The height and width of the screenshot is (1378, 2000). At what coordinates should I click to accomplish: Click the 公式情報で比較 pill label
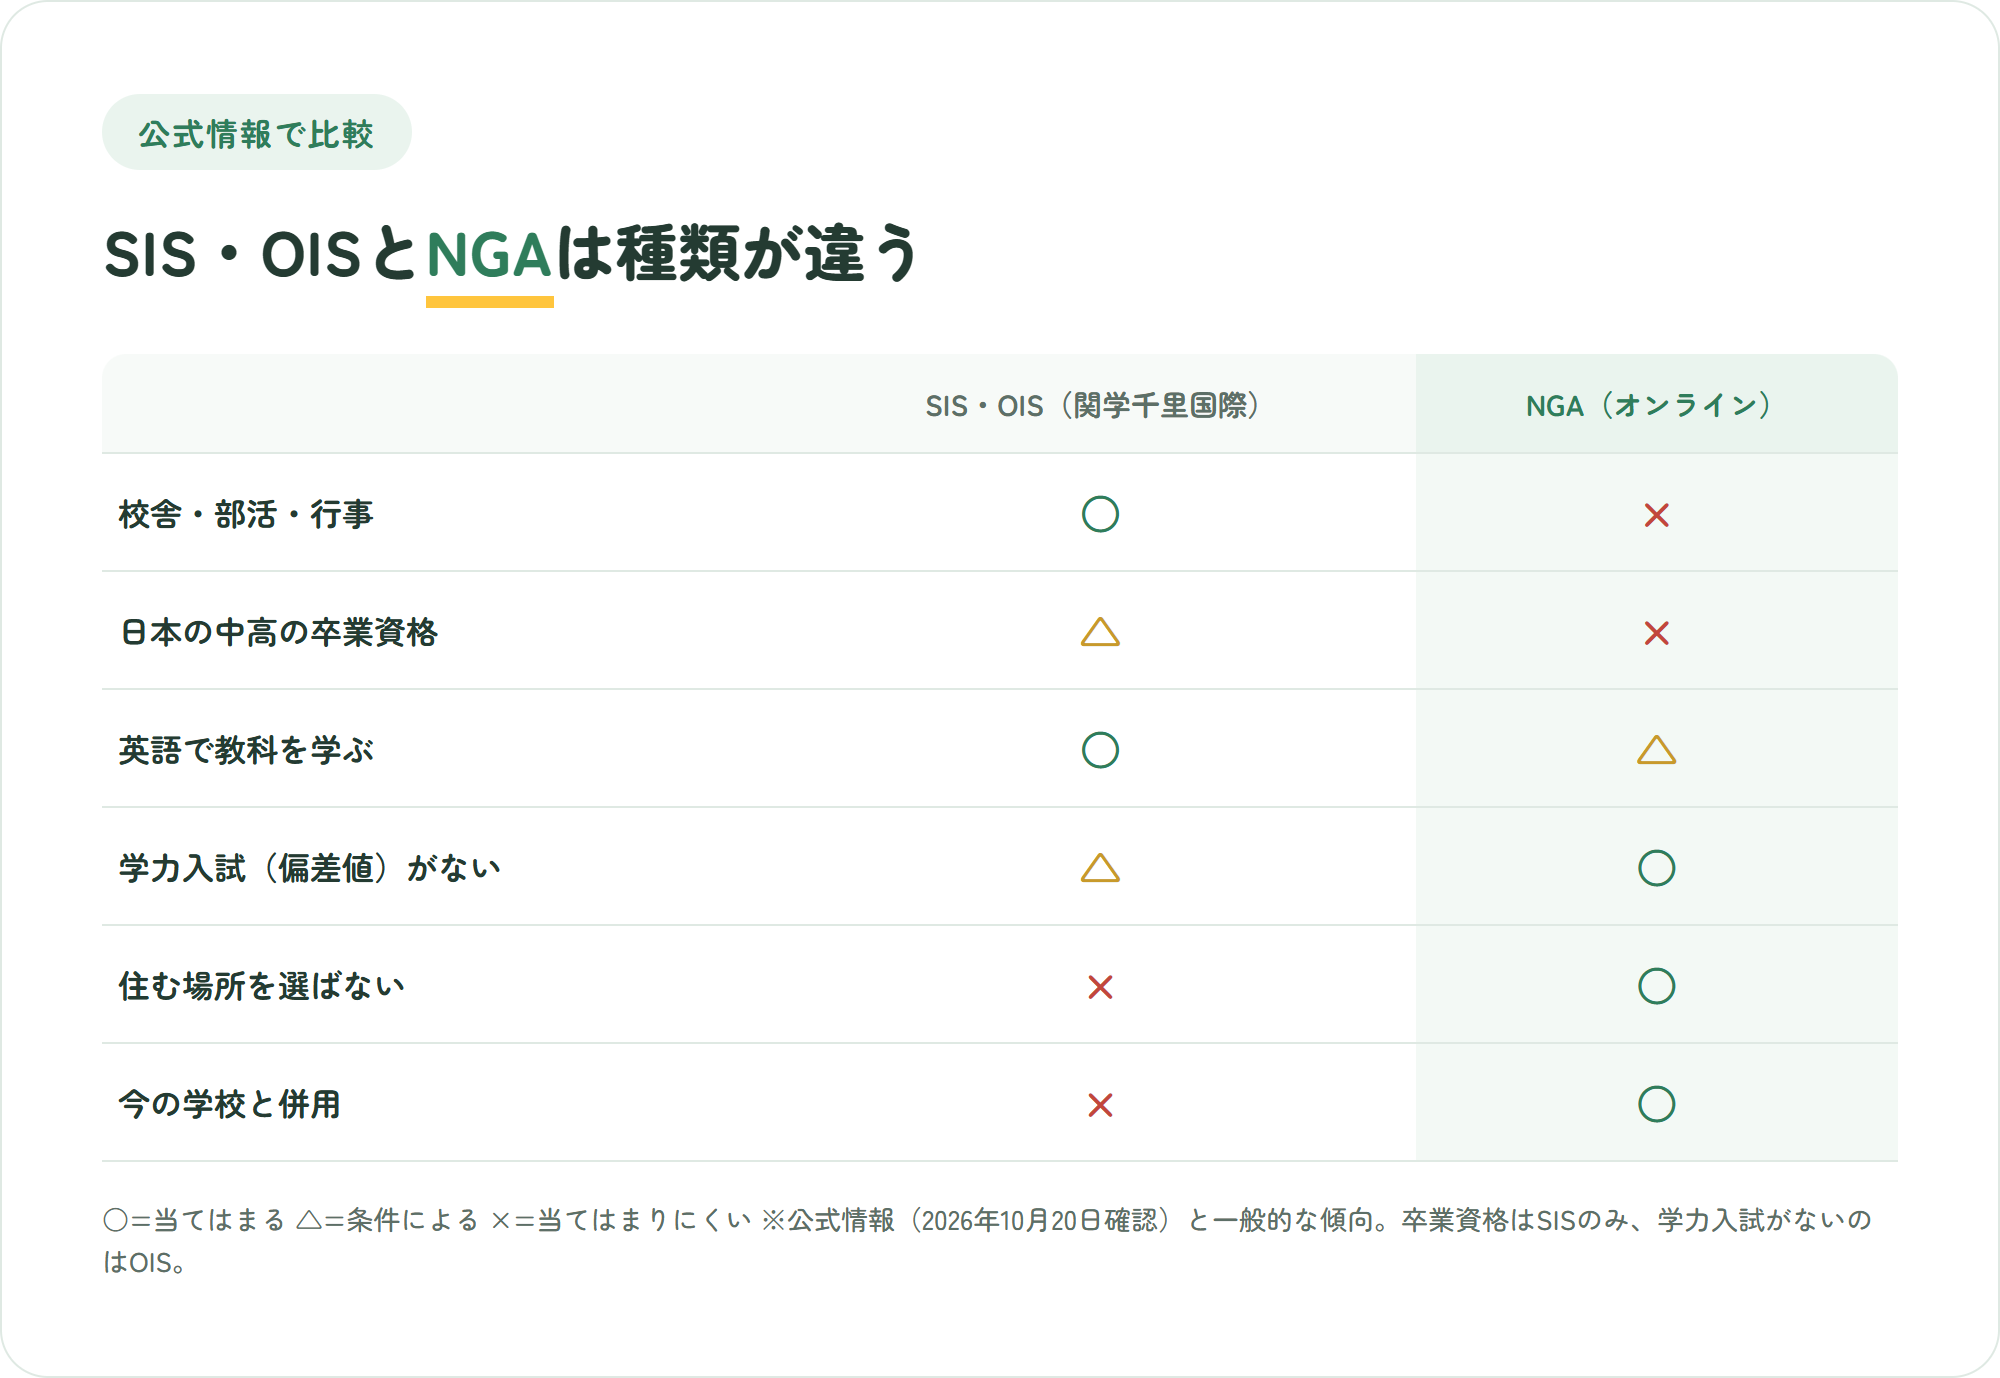coord(256,133)
